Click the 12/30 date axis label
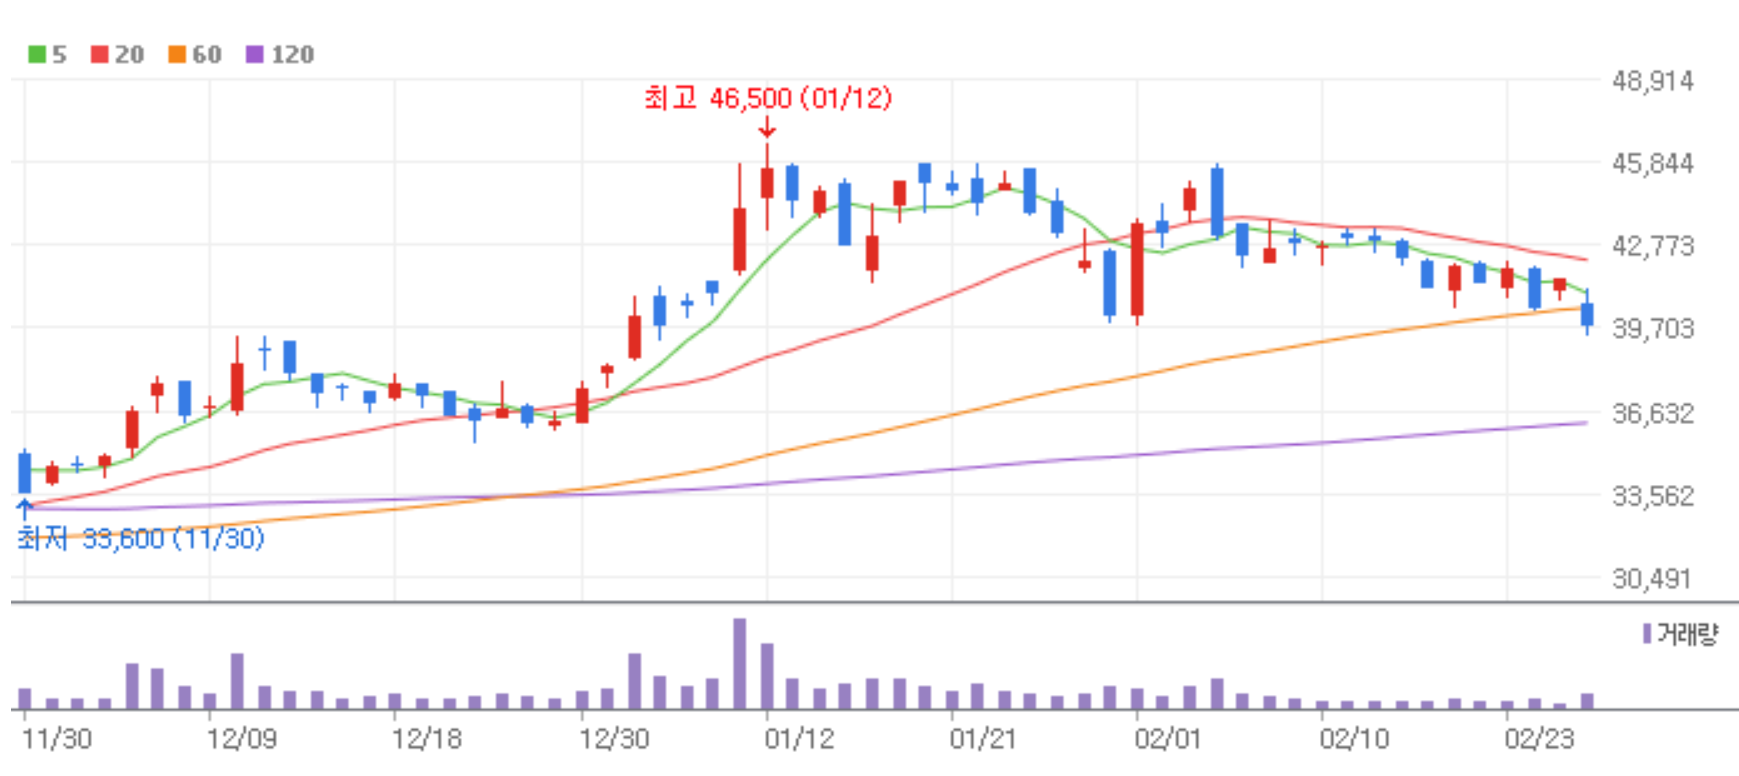This screenshot has width=1739, height=776. click(x=614, y=739)
